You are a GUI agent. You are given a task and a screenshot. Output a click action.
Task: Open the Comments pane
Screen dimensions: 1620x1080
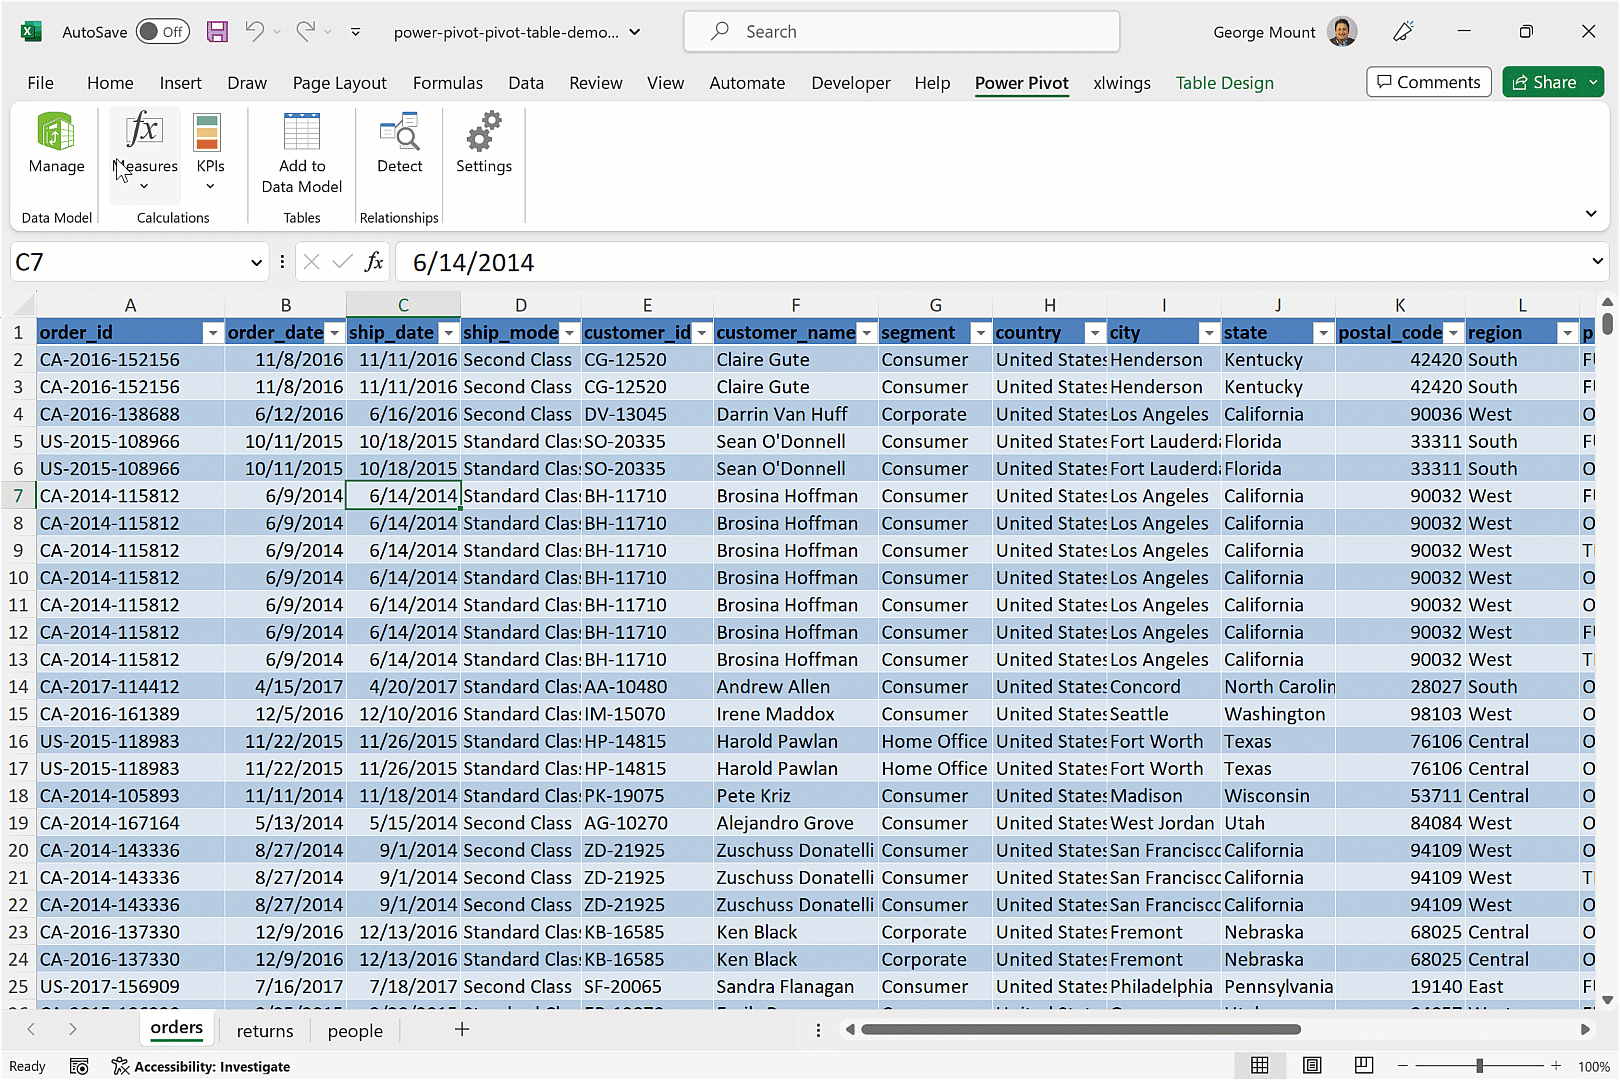pyautogui.click(x=1428, y=81)
